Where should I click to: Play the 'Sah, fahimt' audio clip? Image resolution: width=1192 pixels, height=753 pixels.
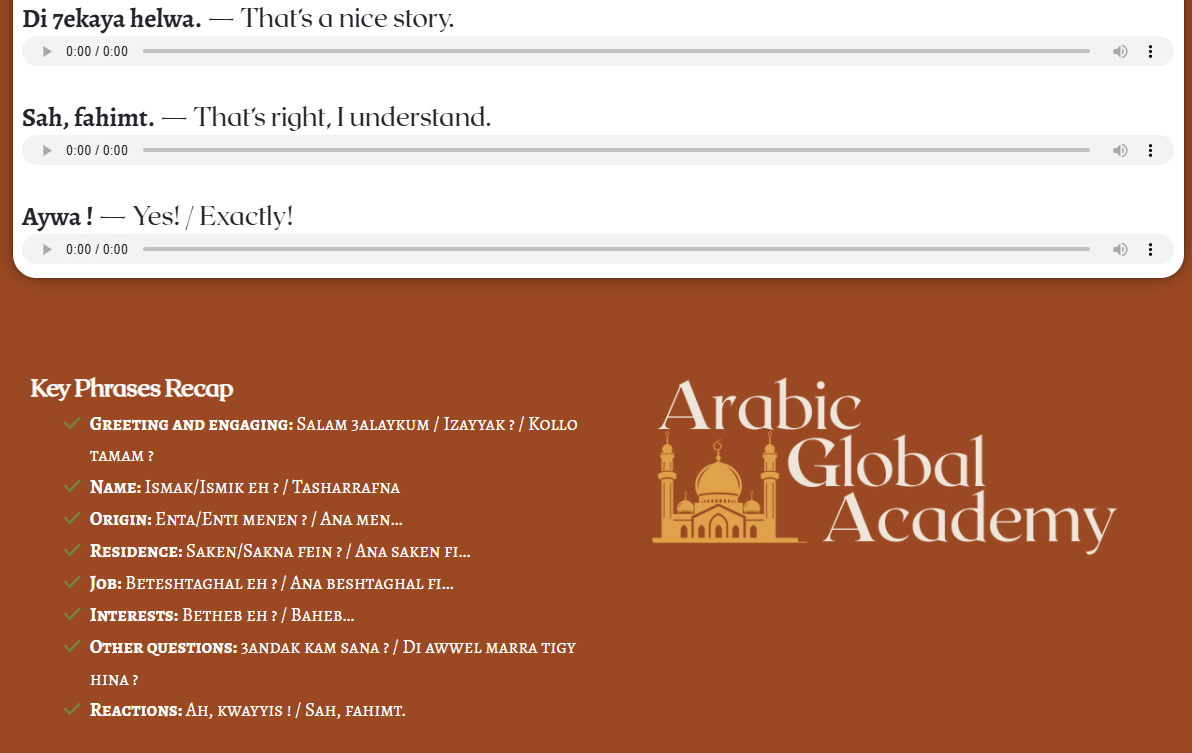tap(47, 150)
